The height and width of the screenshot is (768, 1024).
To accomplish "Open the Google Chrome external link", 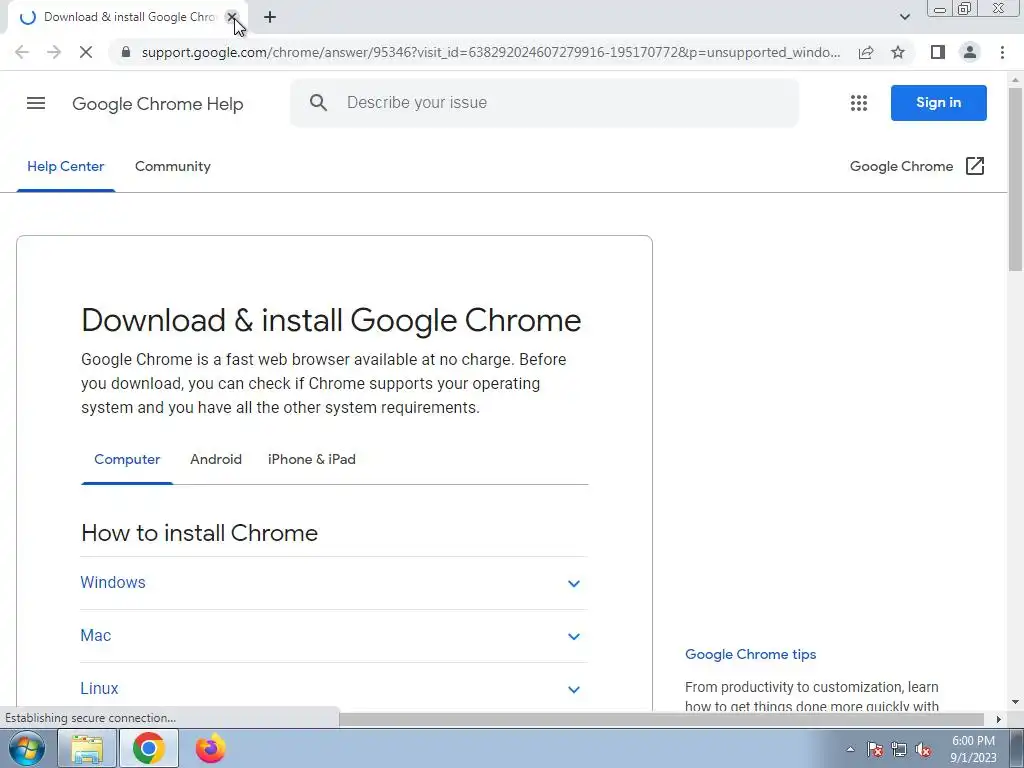I will coord(917,167).
